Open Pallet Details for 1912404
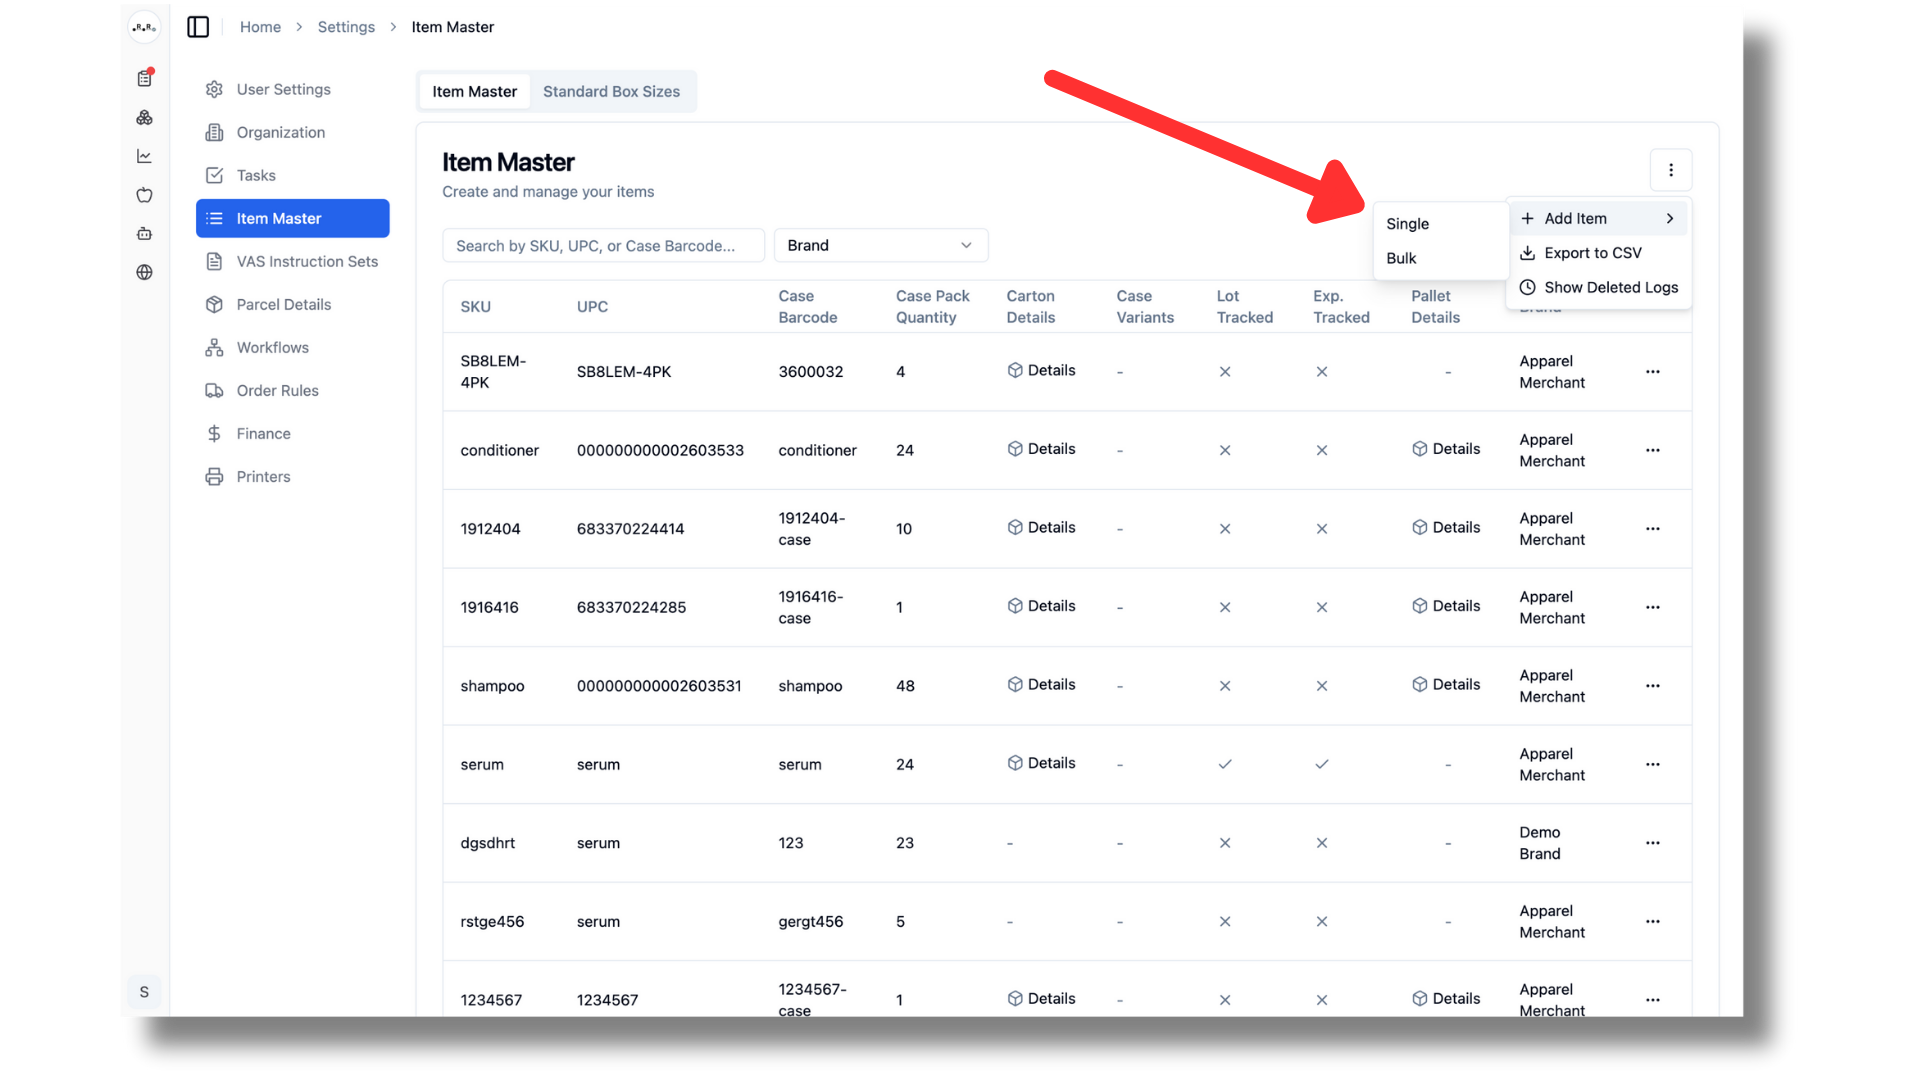 1446,527
